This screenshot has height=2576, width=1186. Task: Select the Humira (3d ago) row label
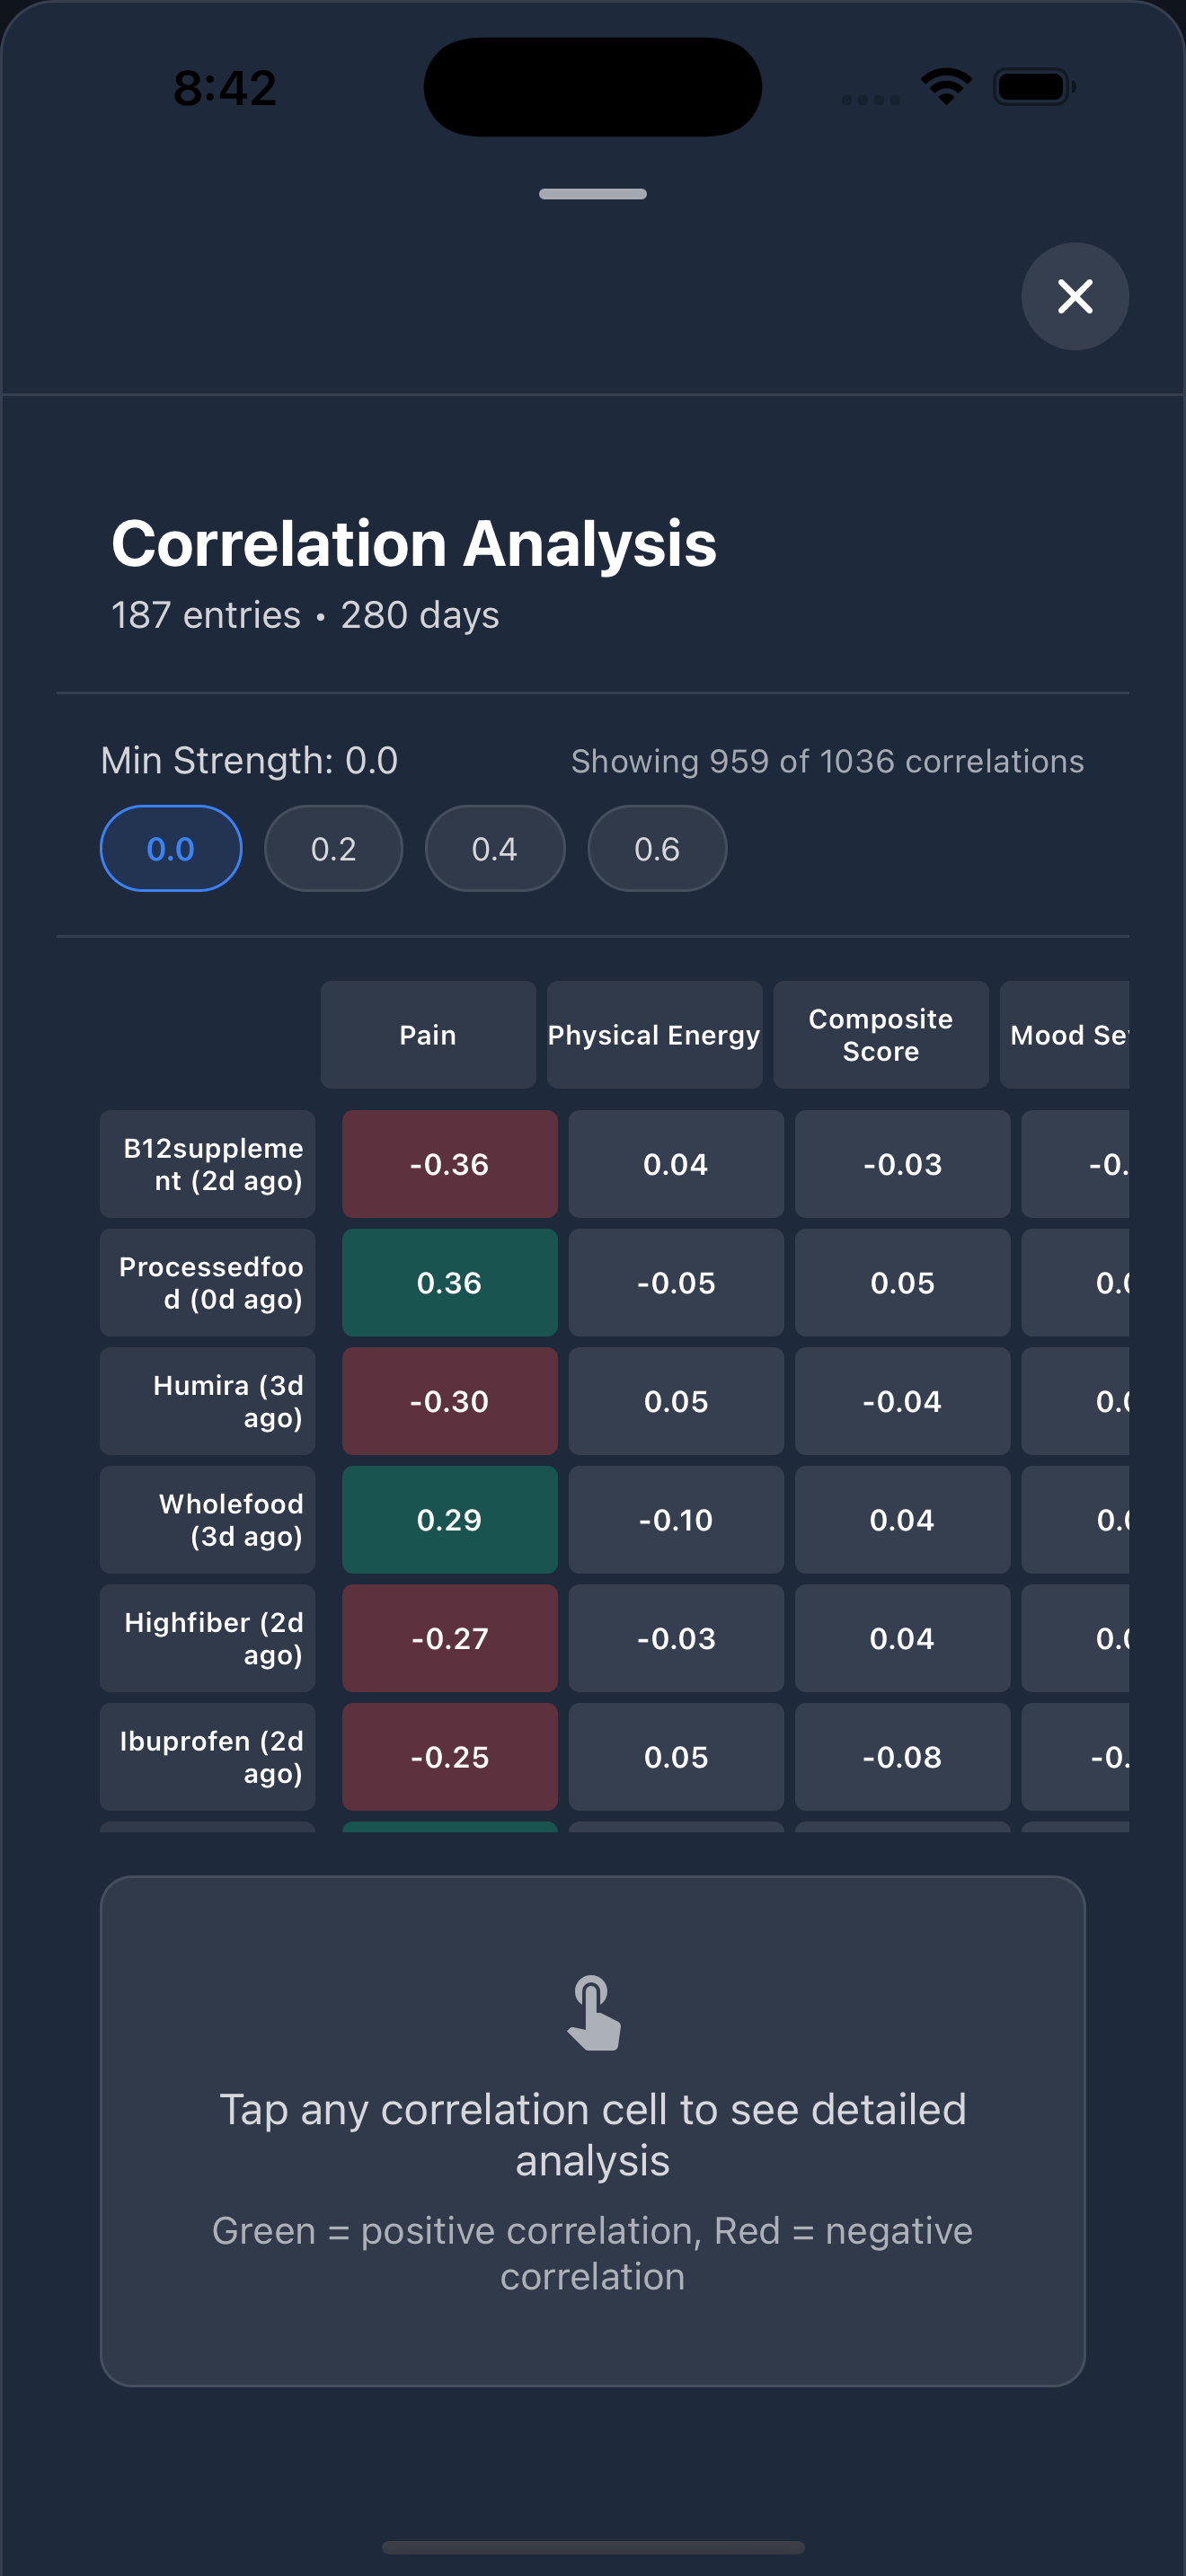click(208, 1401)
